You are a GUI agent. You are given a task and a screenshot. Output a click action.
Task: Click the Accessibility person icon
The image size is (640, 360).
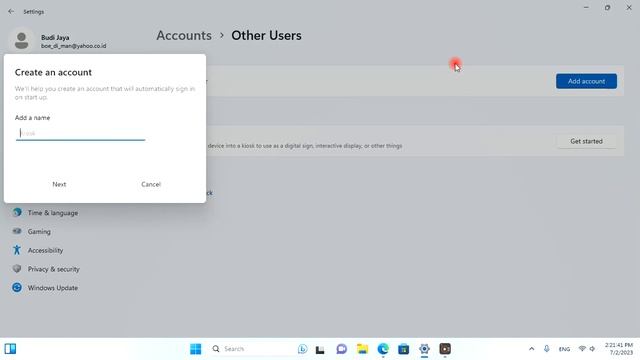(x=17, y=250)
